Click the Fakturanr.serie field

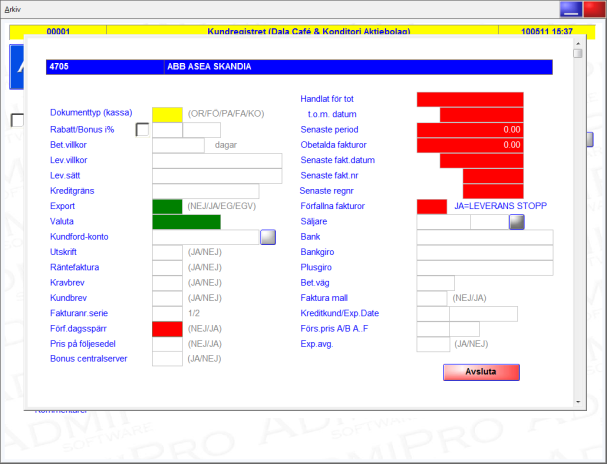coord(167,313)
